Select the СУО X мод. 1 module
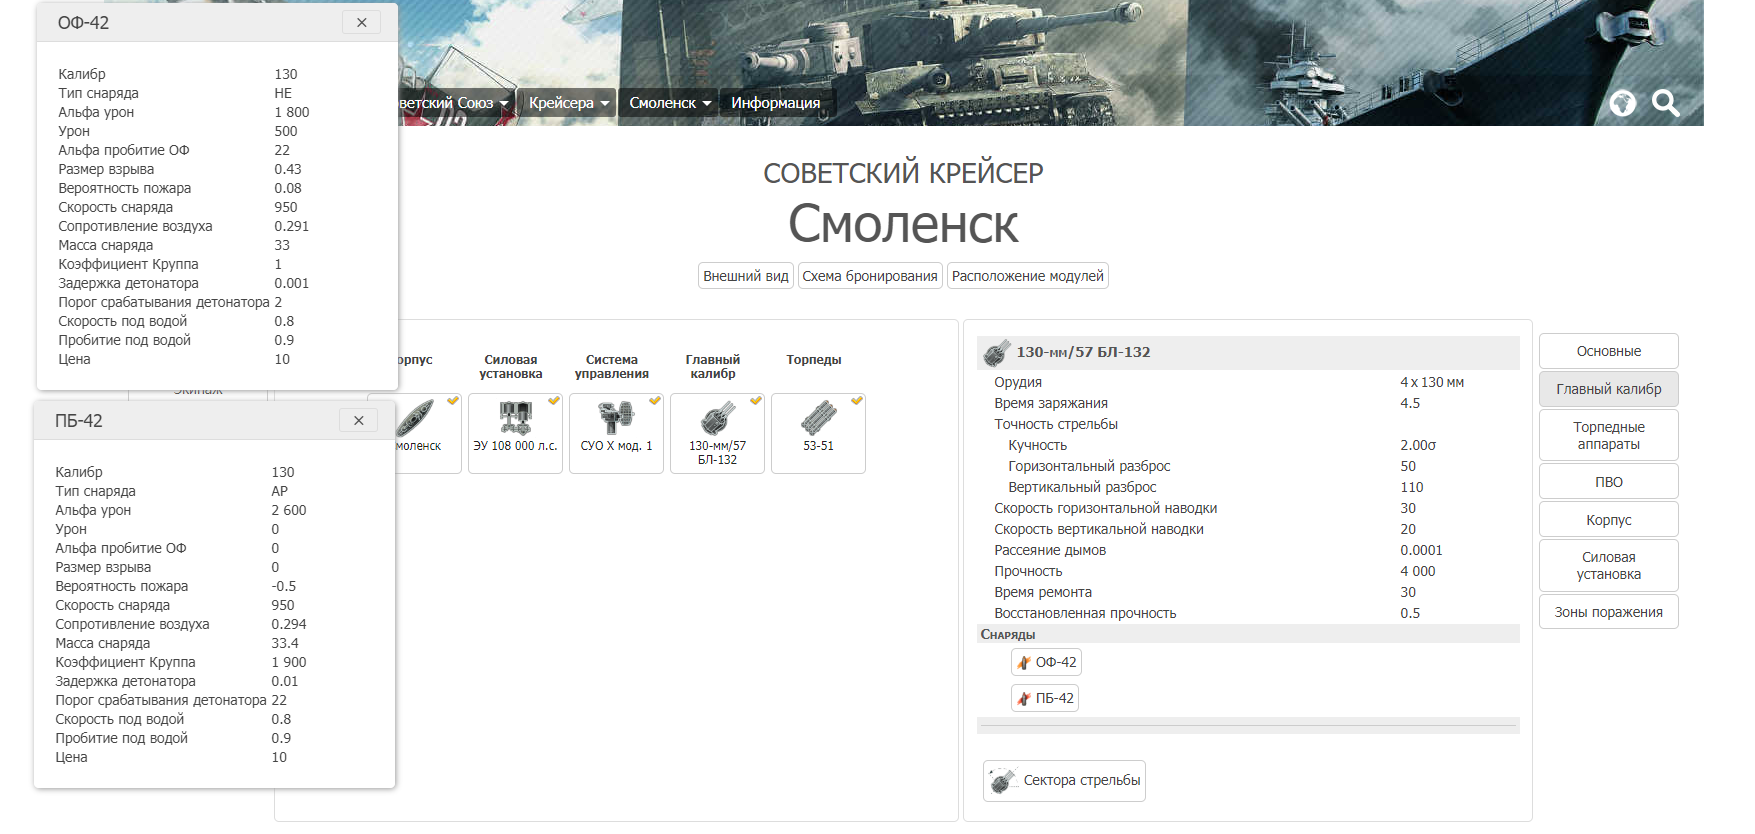The image size is (1755, 834). (x=616, y=433)
